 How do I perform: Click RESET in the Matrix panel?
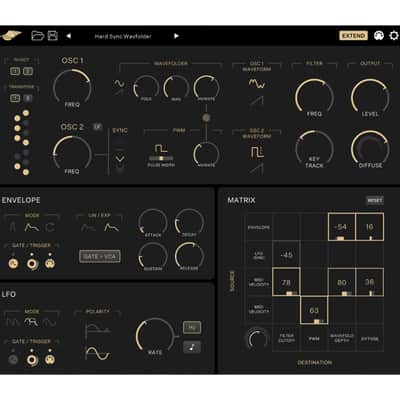(375, 200)
